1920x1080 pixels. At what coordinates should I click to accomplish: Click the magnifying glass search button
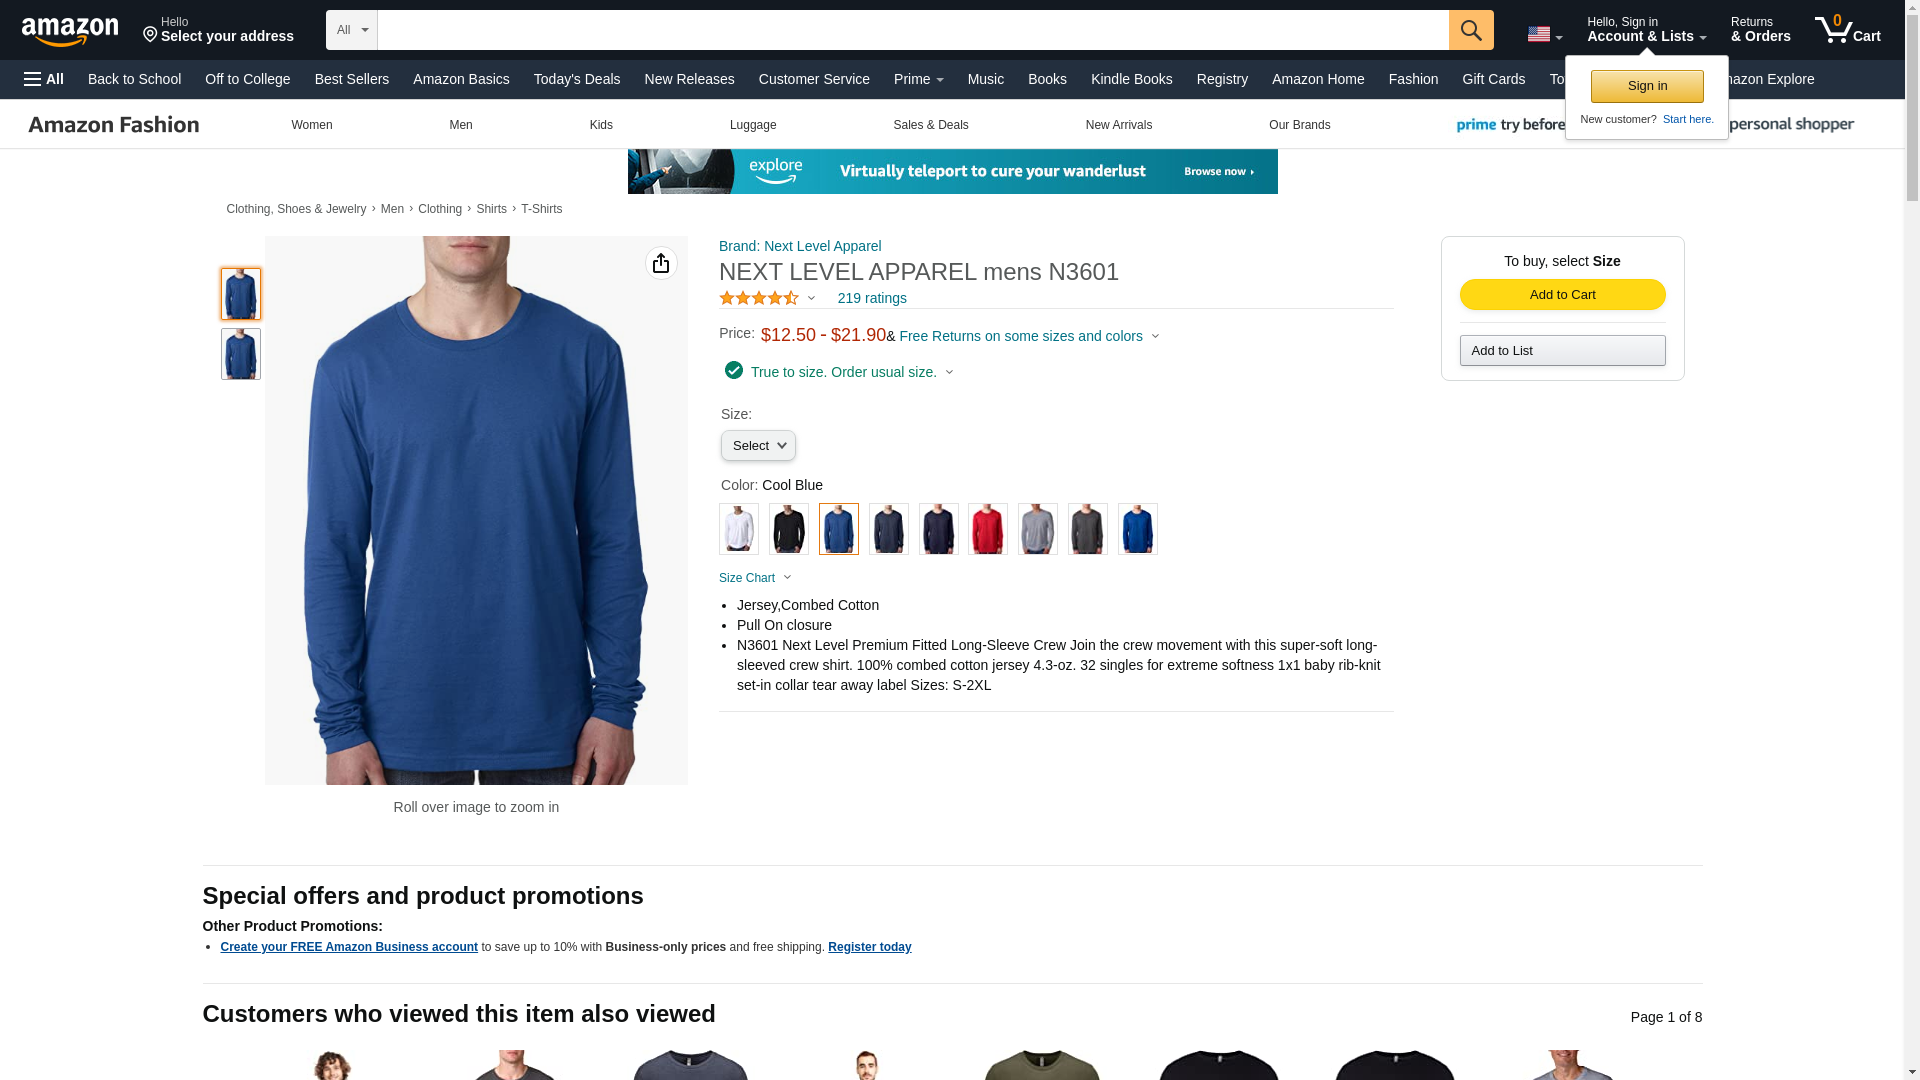(x=1470, y=30)
